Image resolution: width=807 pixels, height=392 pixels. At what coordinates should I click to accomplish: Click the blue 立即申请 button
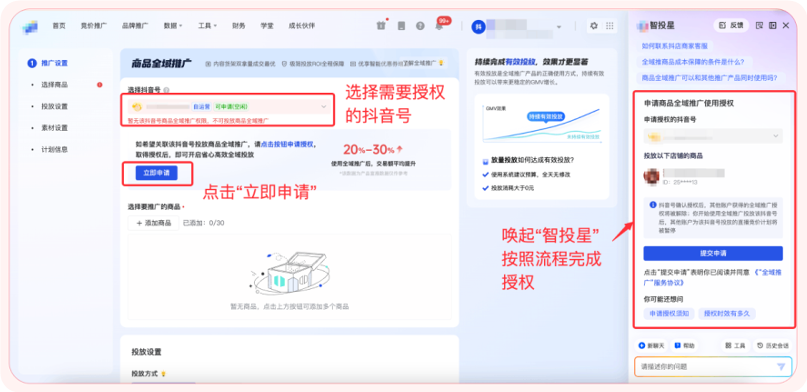coord(156,173)
